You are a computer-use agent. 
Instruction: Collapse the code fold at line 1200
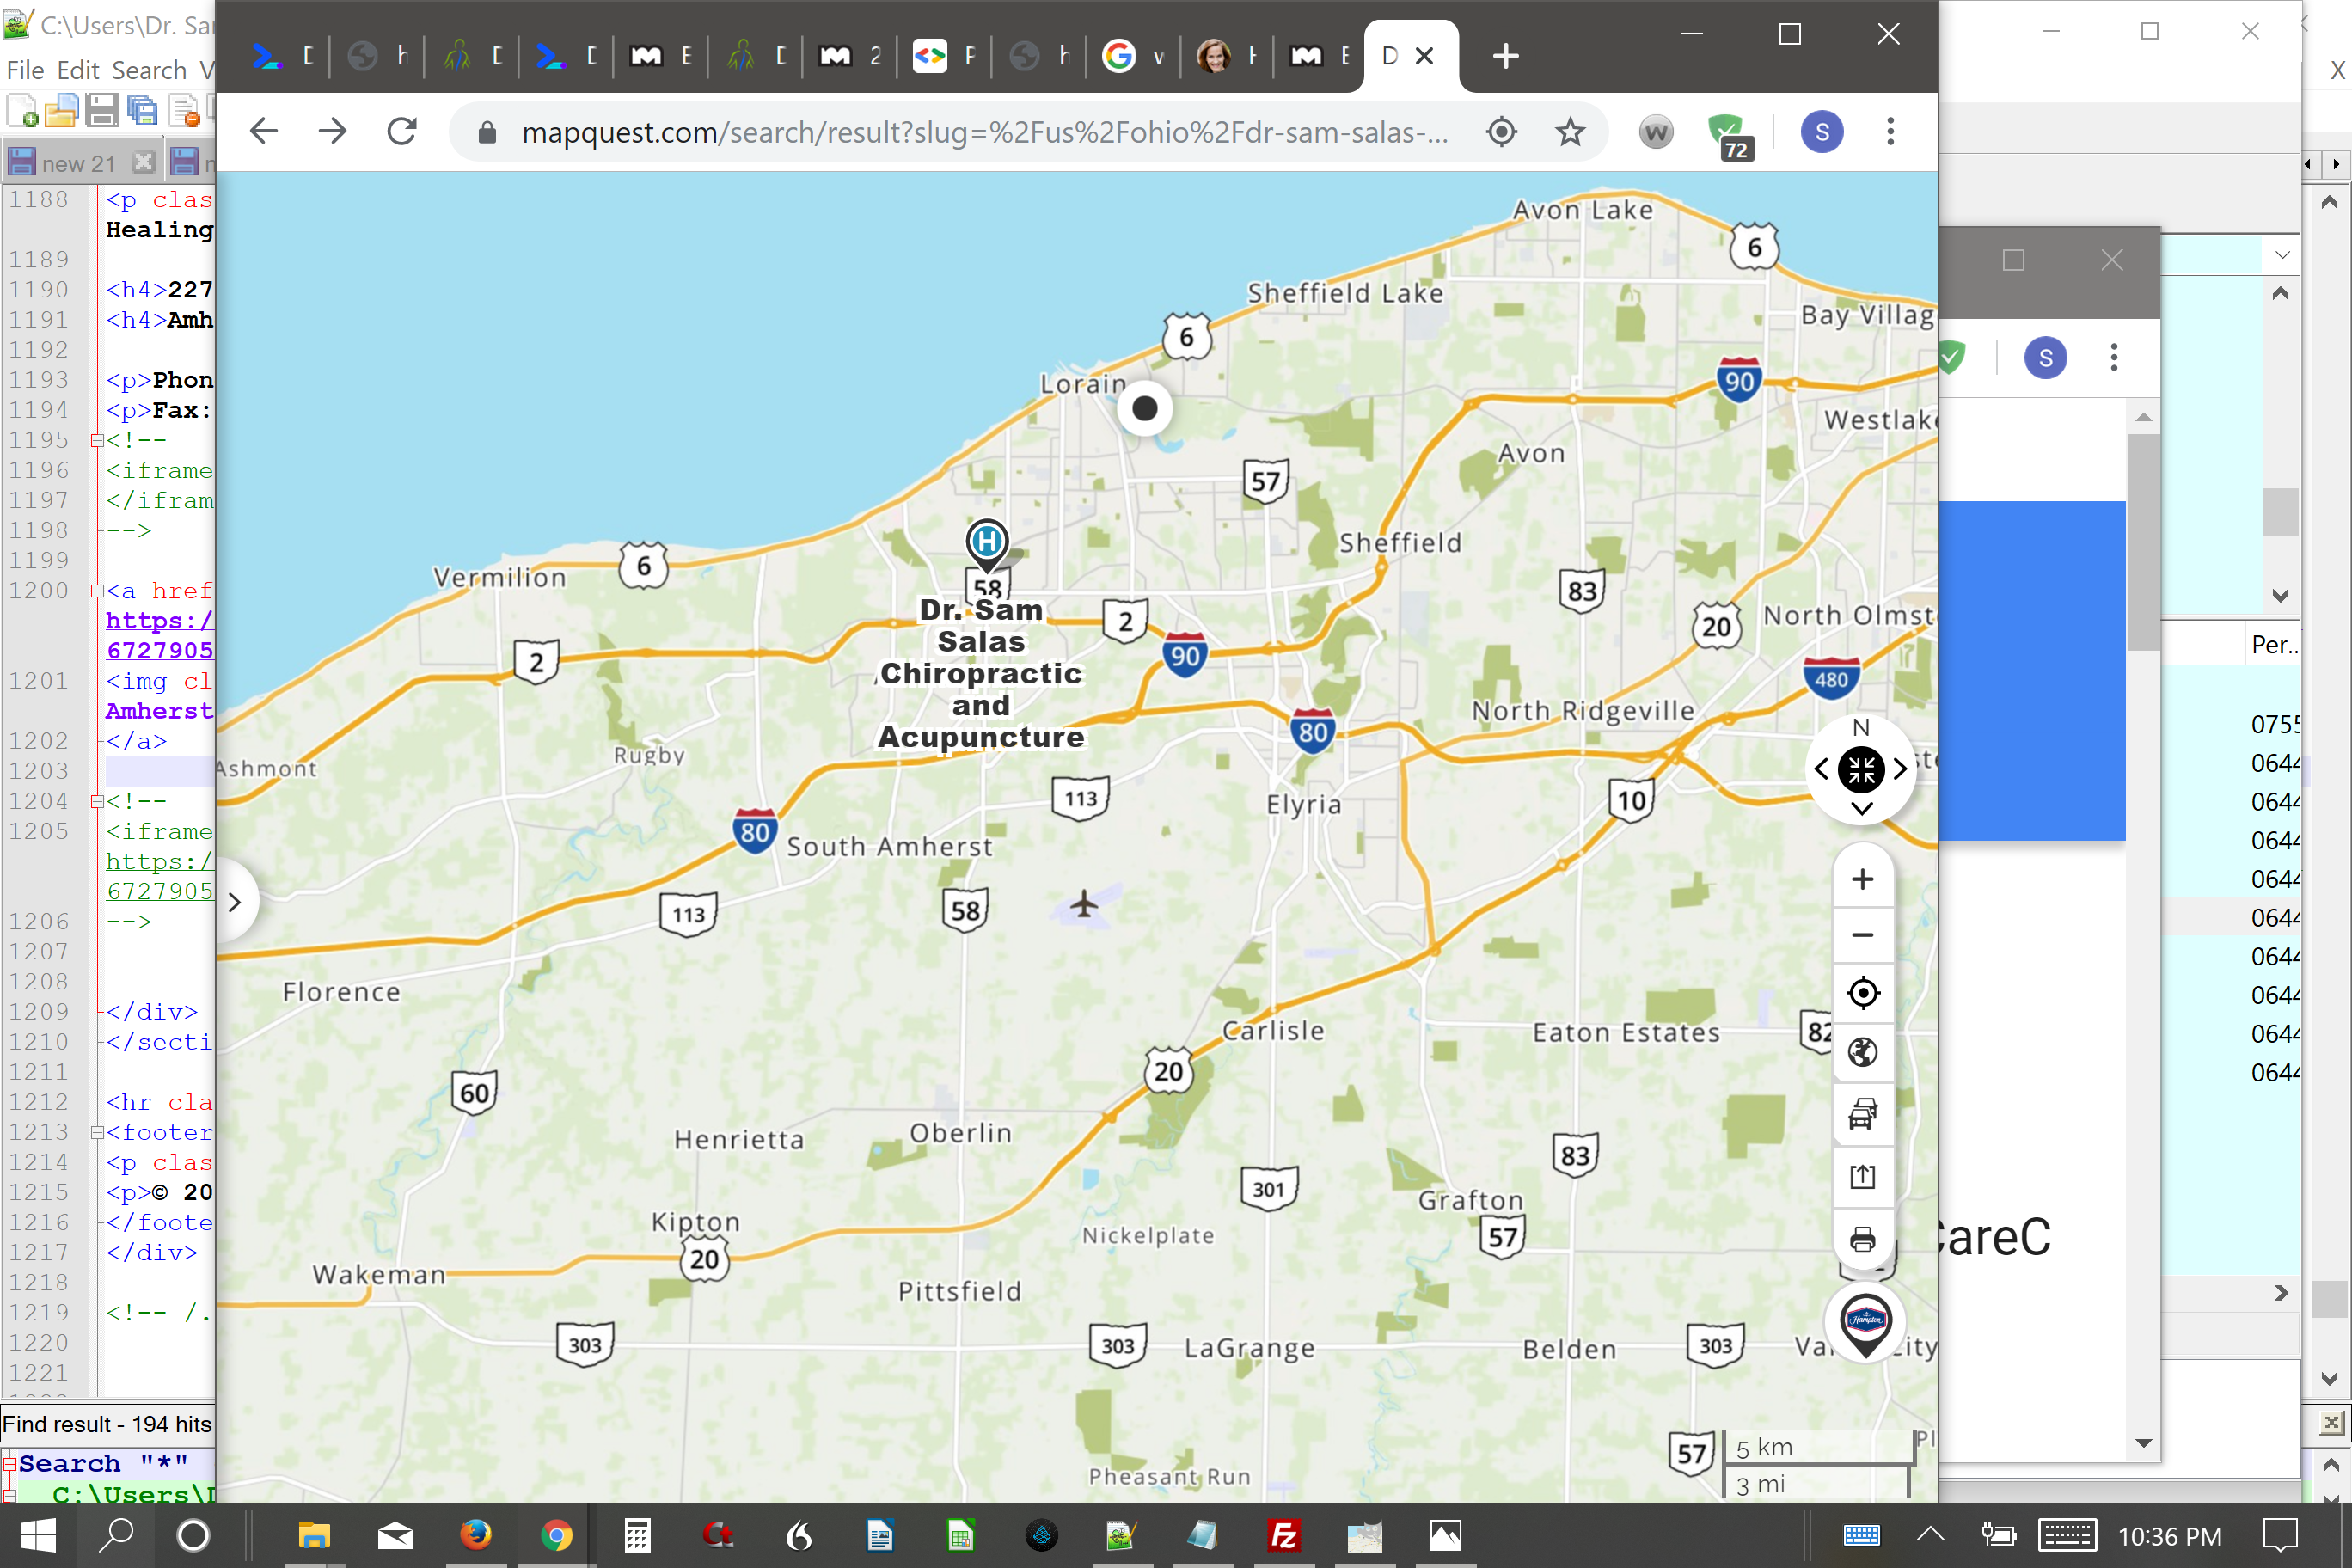click(97, 591)
